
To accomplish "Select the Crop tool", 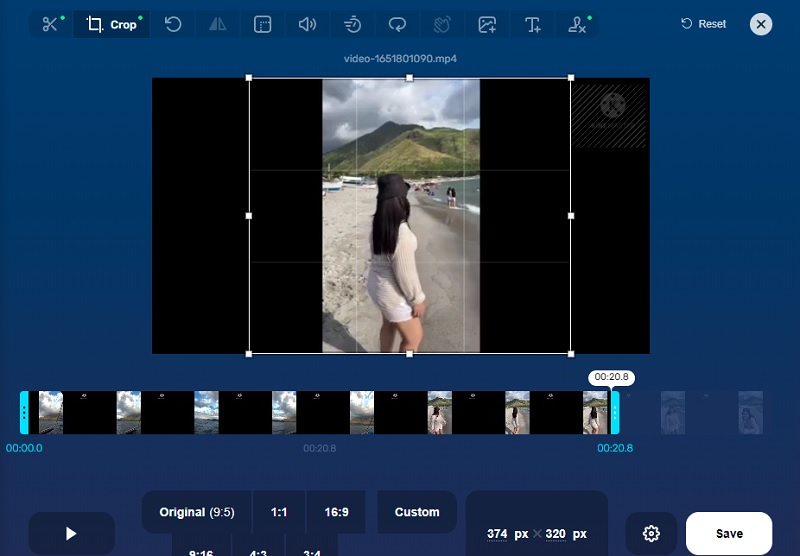I will tap(112, 24).
